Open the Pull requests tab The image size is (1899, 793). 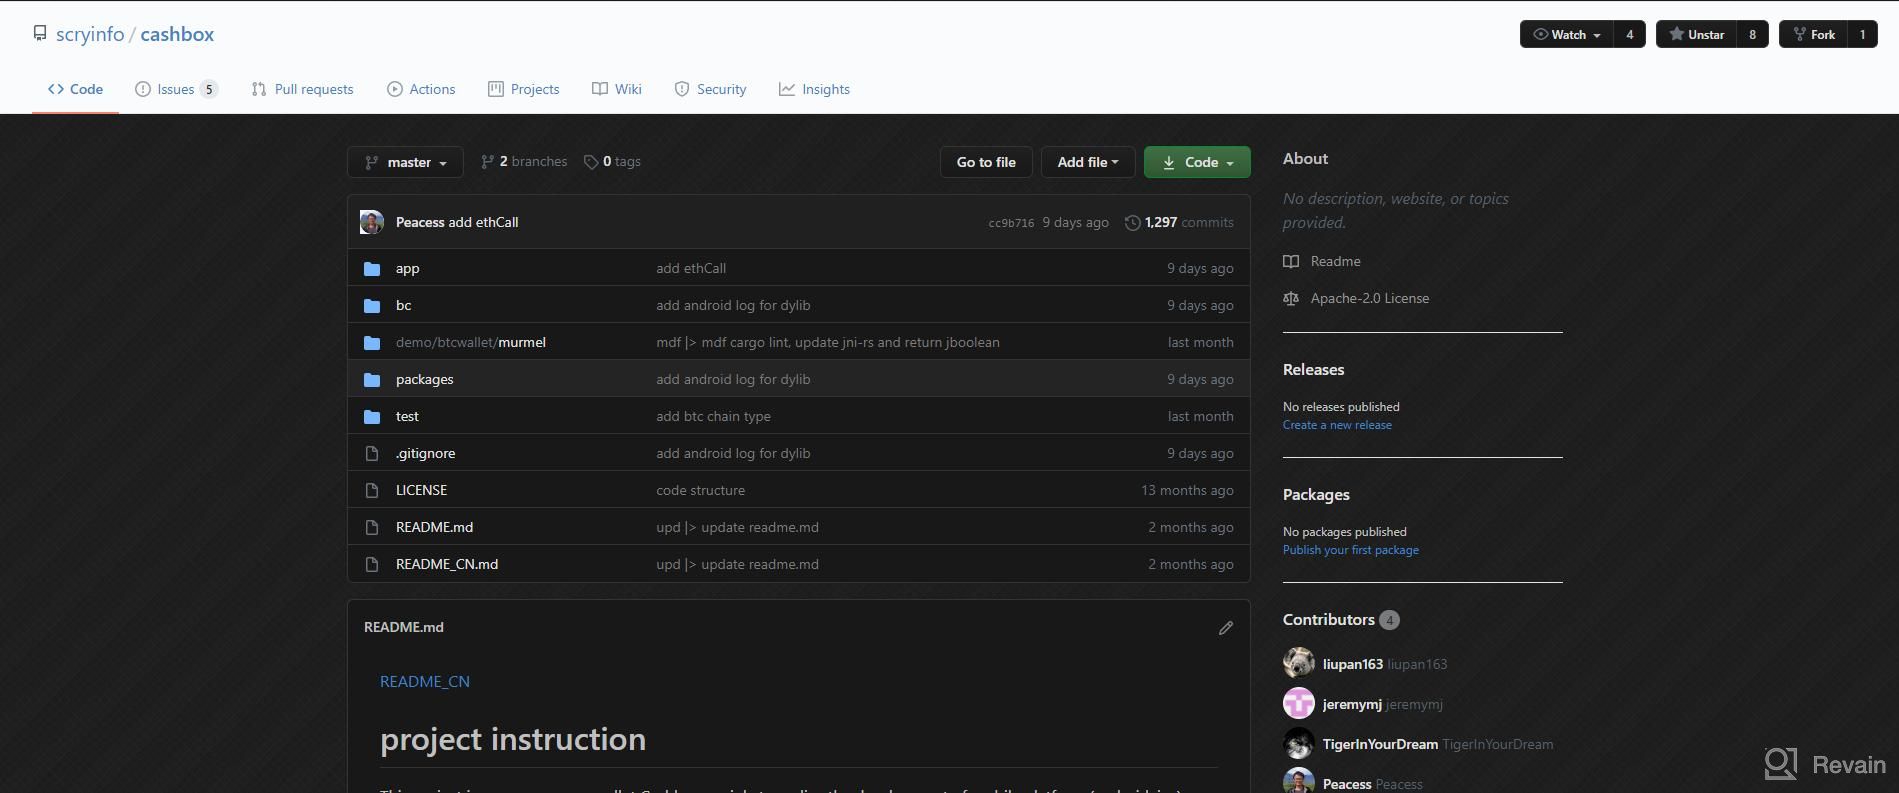(x=302, y=89)
